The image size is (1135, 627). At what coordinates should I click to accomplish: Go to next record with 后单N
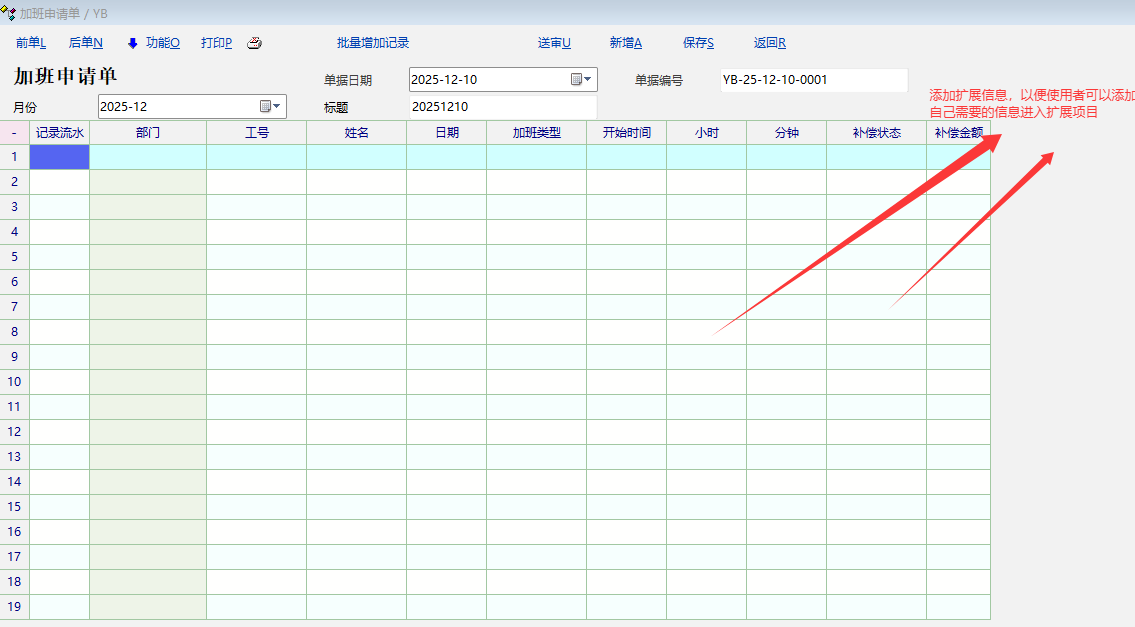pyautogui.click(x=85, y=43)
